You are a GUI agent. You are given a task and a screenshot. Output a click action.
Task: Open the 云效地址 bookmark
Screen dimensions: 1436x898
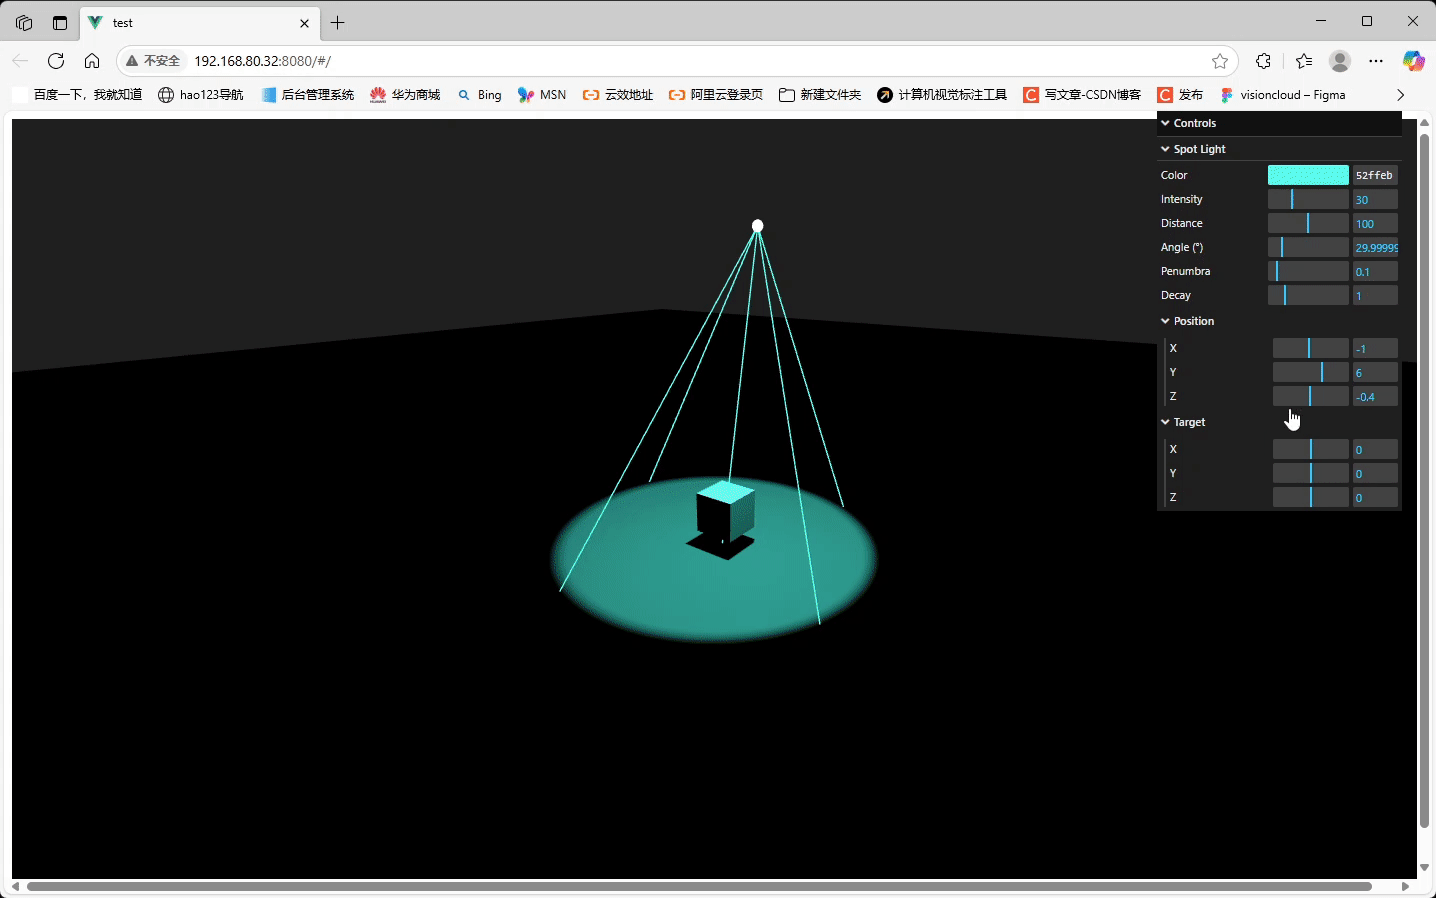pyautogui.click(x=618, y=95)
